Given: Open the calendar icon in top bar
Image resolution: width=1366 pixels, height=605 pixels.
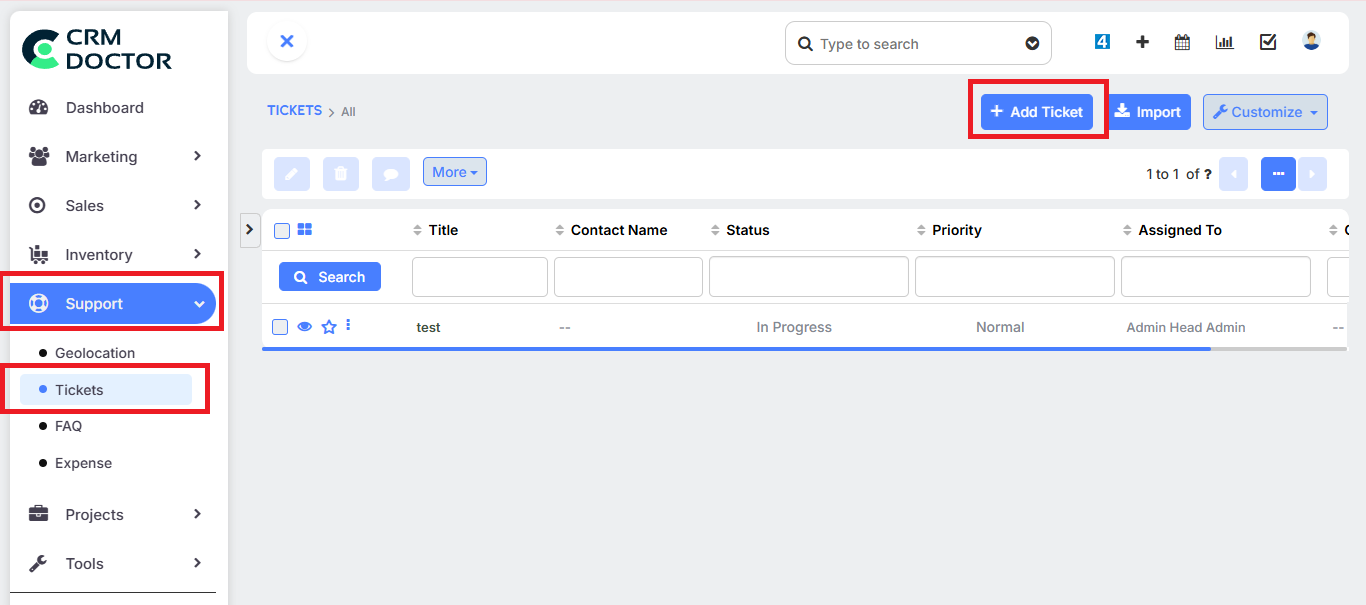Looking at the screenshot, I should pyautogui.click(x=1182, y=42).
